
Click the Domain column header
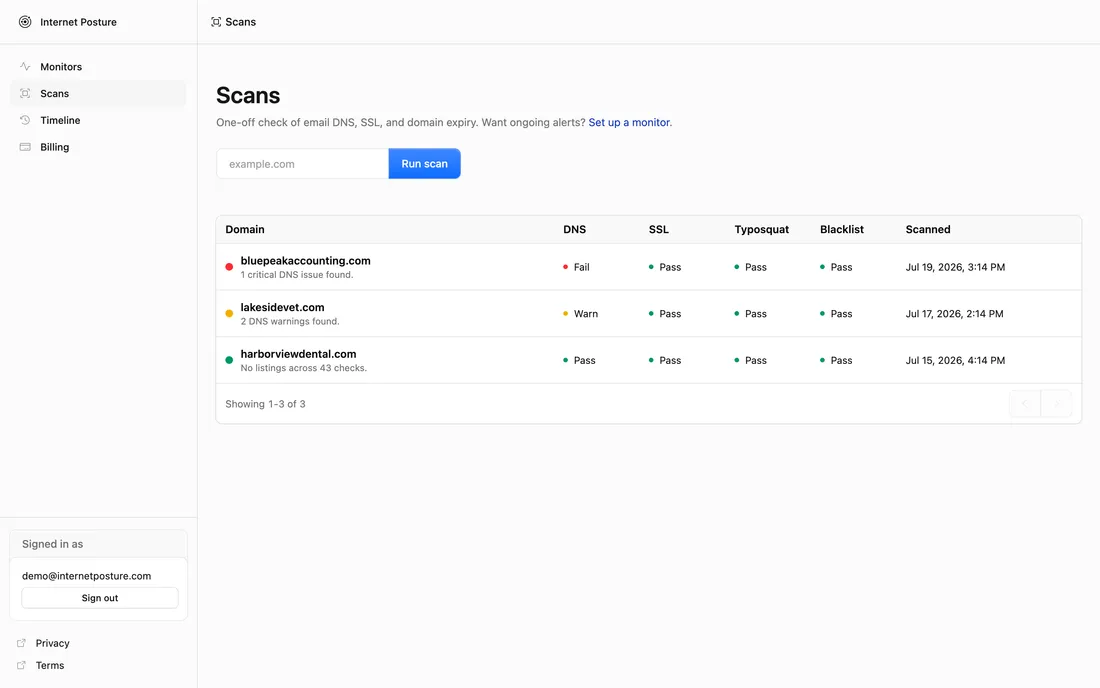point(245,229)
